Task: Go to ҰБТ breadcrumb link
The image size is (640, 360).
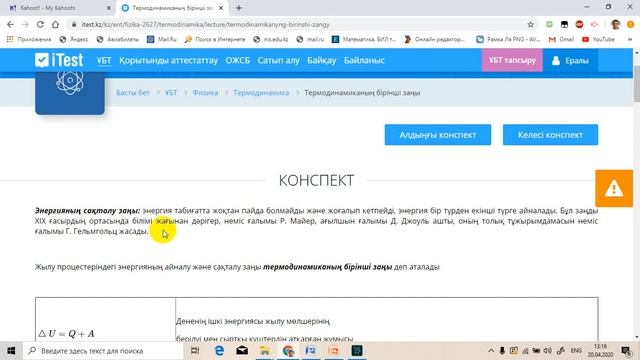Action: coord(171,93)
